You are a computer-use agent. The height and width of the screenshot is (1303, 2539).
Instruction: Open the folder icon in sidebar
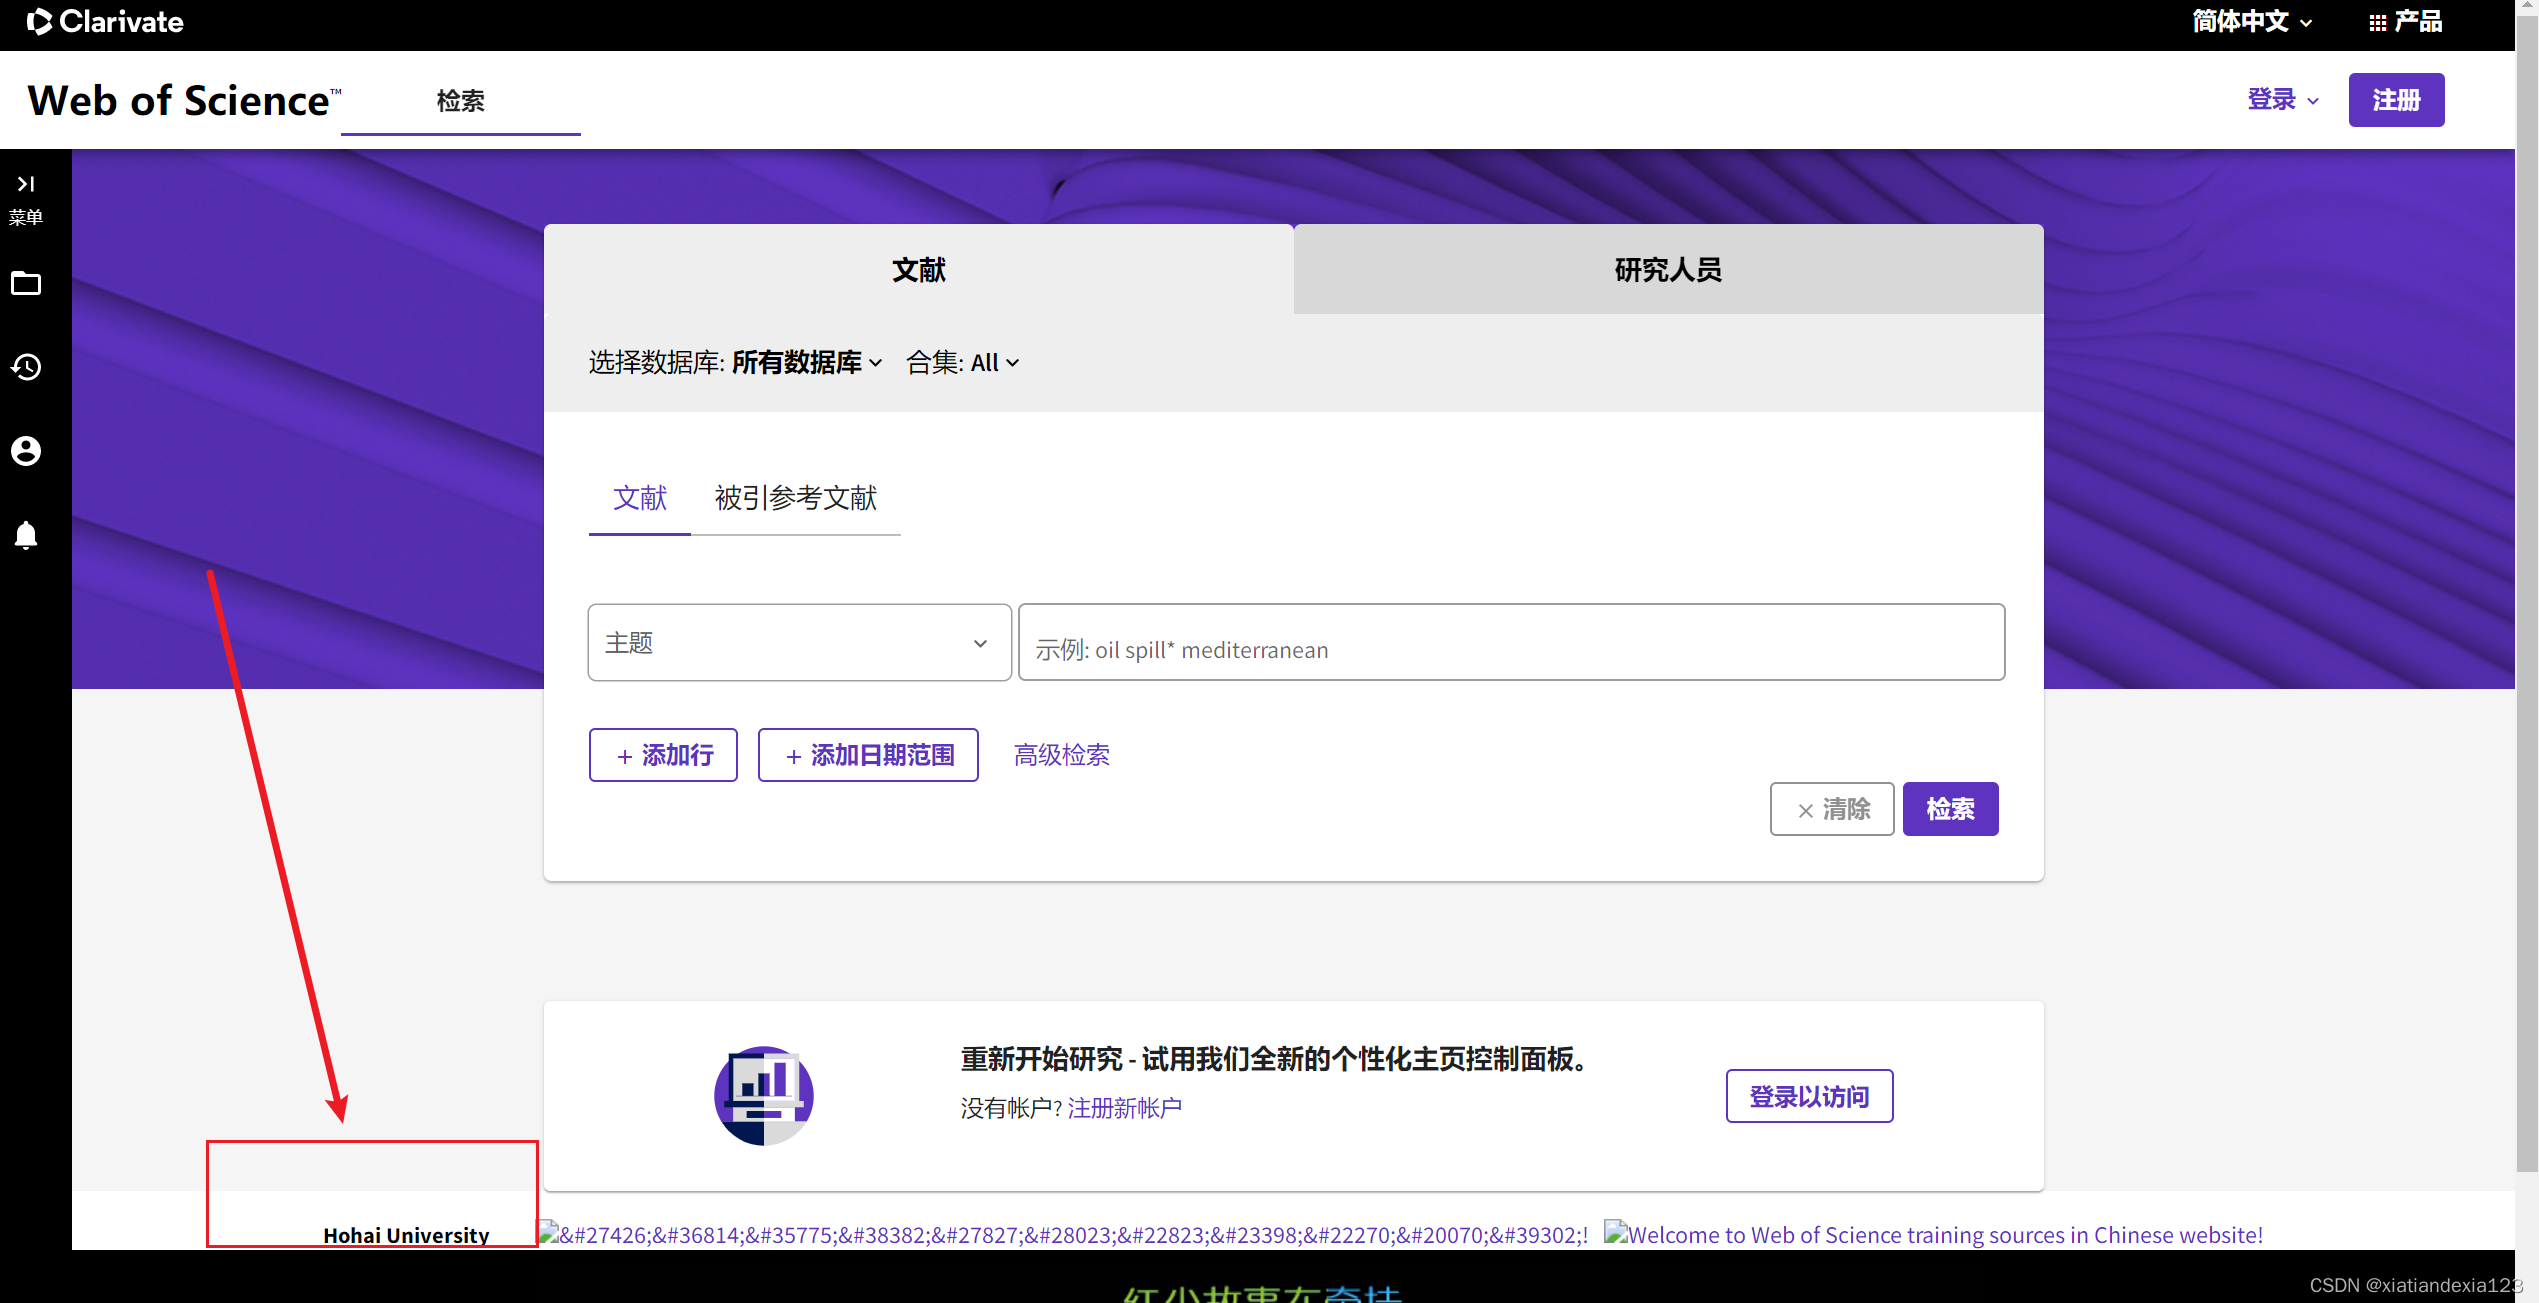pyautogui.click(x=26, y=284)
